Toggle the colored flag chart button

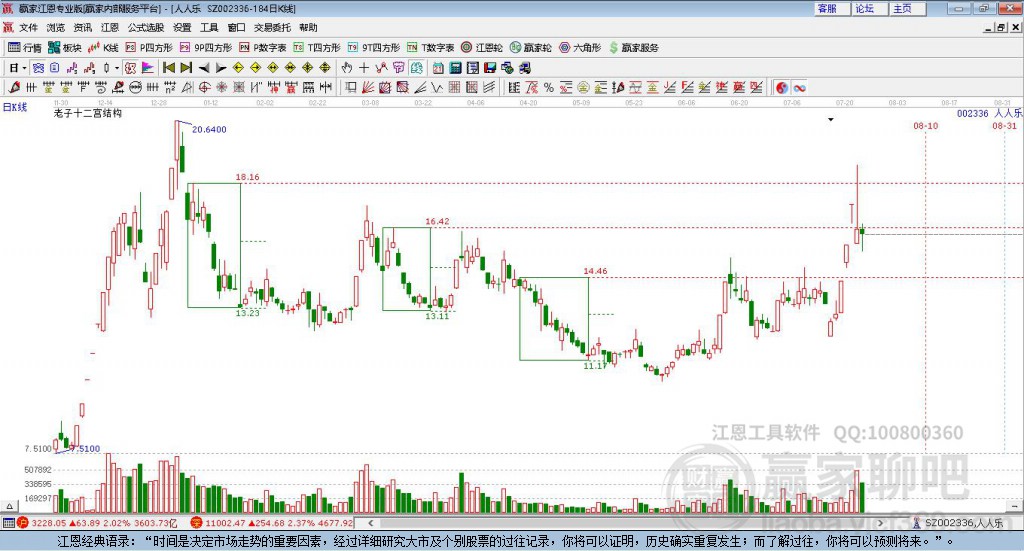pyautogui.click(x=148, y=68)
